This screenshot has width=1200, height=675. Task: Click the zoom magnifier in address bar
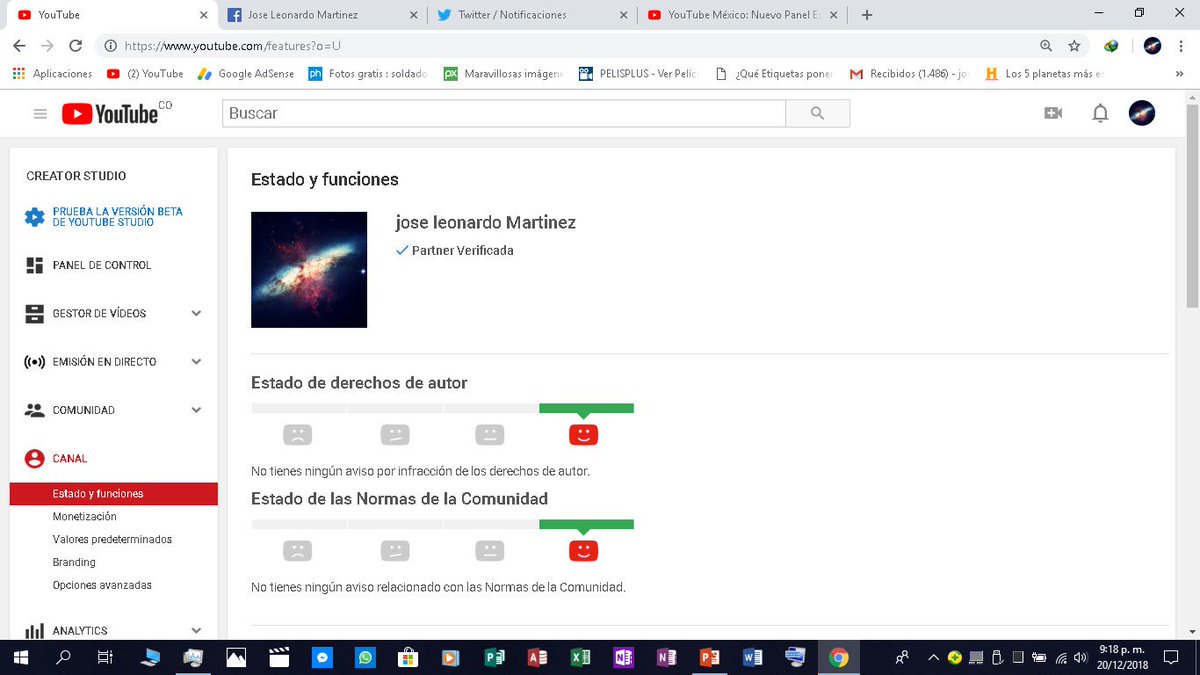coord(1046,45)
